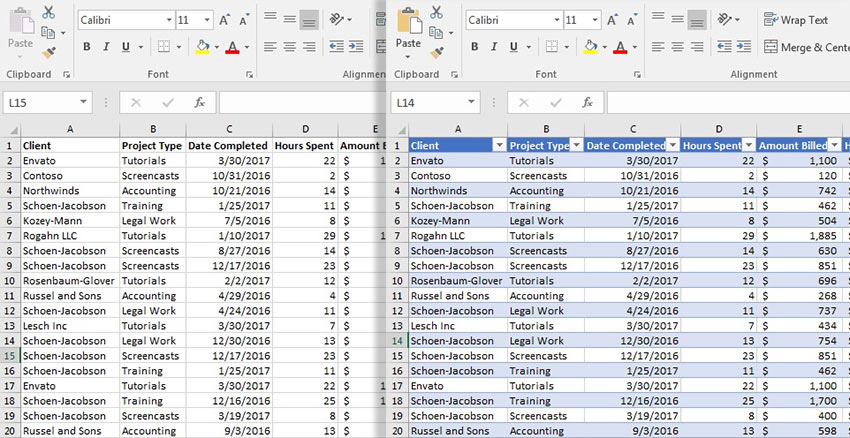Click formula bar input in right window
Viewport: 850px width, 438px height.
pyautogui.click(x=728, y=102)
